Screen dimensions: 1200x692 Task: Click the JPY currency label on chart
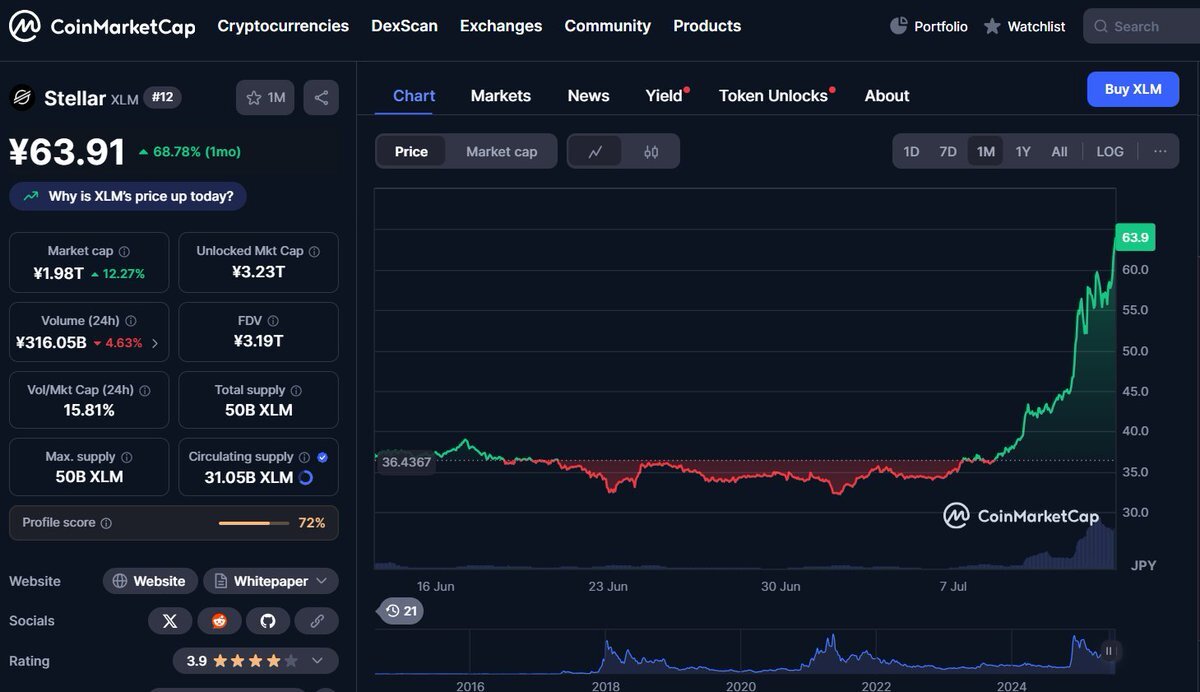pos(1143,566)
